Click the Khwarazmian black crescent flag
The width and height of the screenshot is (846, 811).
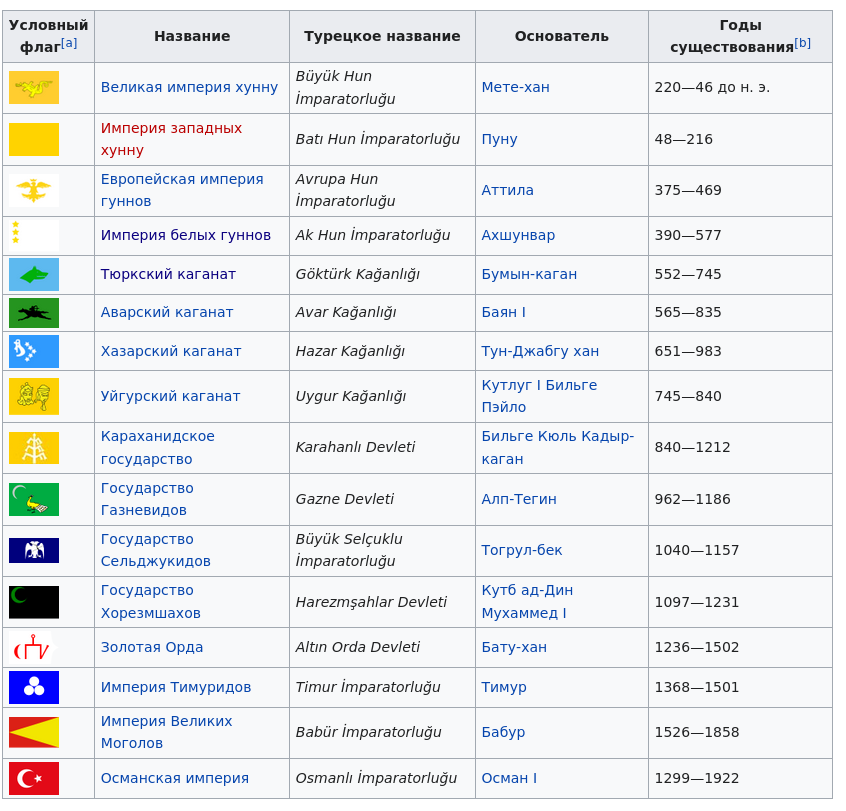click(34, 602)
